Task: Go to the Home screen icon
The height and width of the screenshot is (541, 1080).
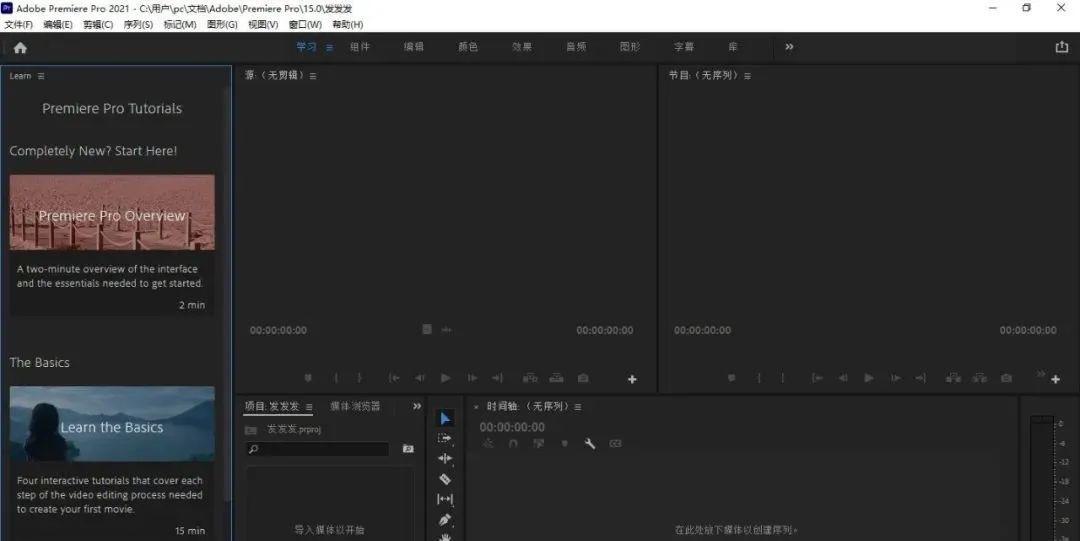Action: pyautogui.click(x=20, y=48)
